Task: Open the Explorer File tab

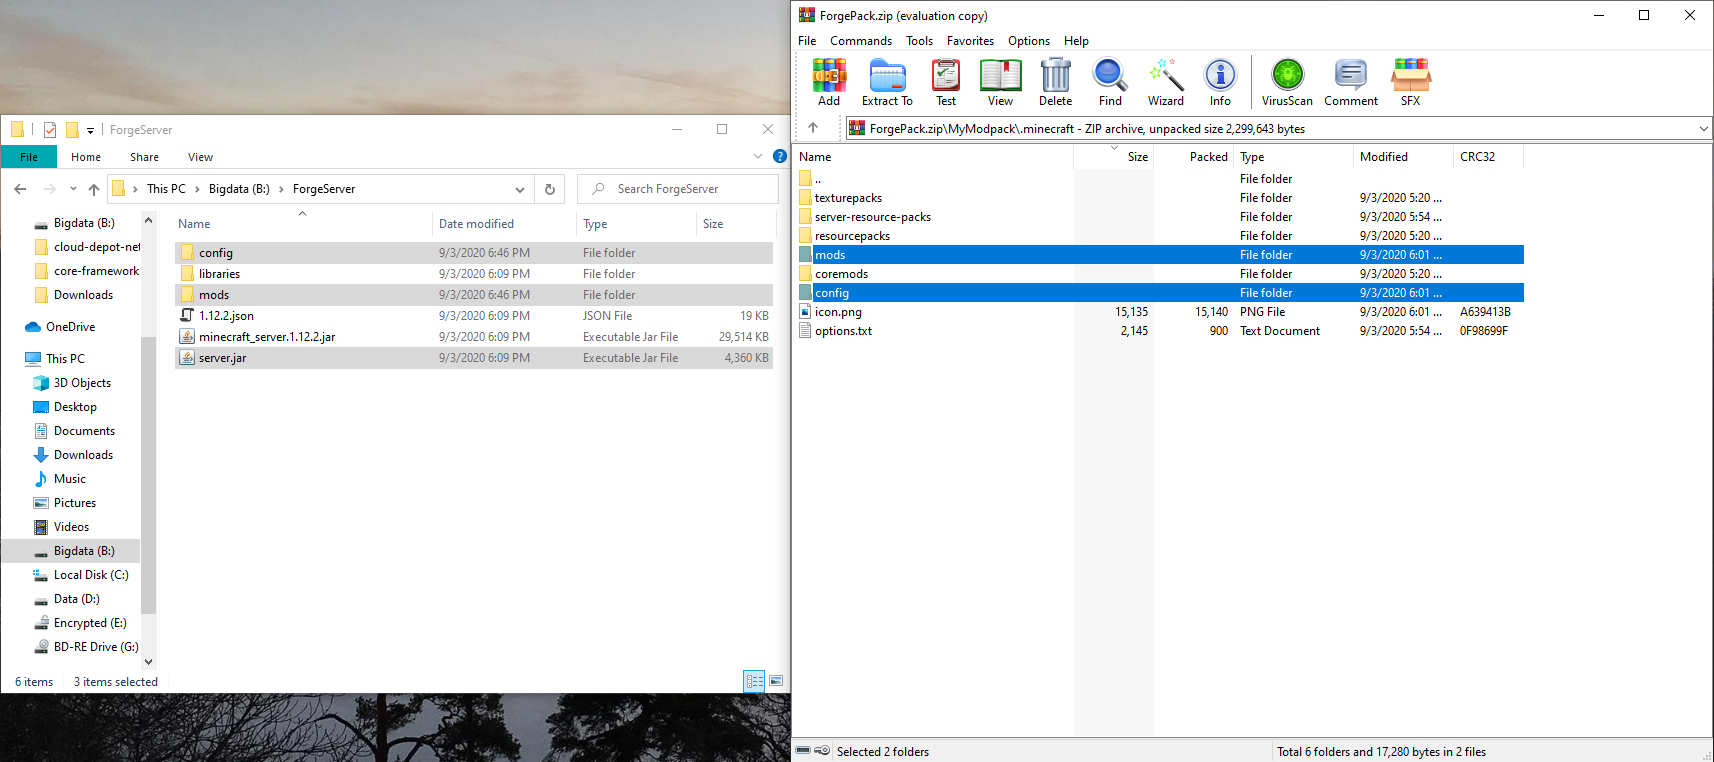Action: coord(29,157)
